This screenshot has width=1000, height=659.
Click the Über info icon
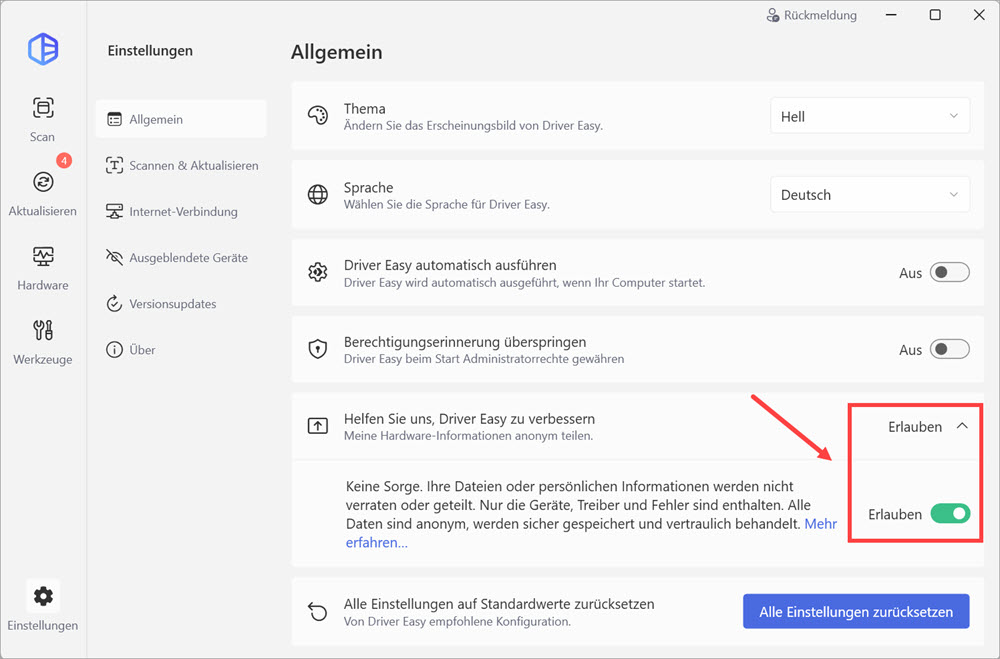pos(114,350)
